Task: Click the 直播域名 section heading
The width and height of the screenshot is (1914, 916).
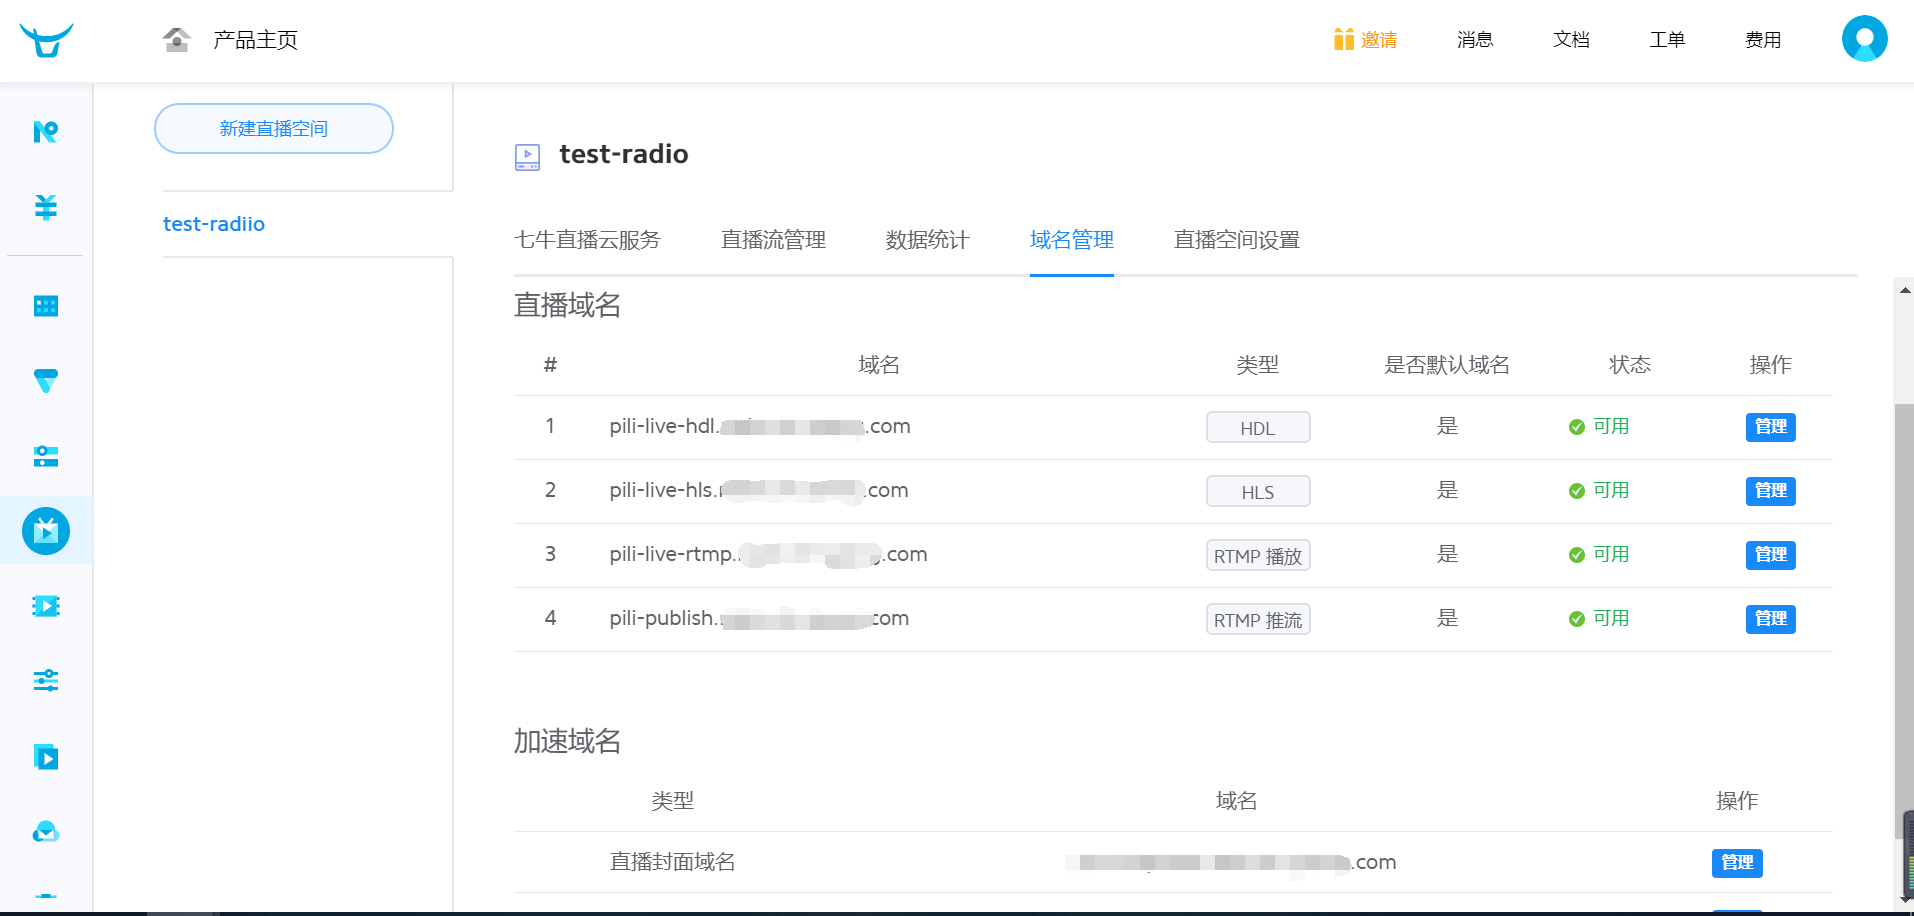Action: click(x=567, y=305)
